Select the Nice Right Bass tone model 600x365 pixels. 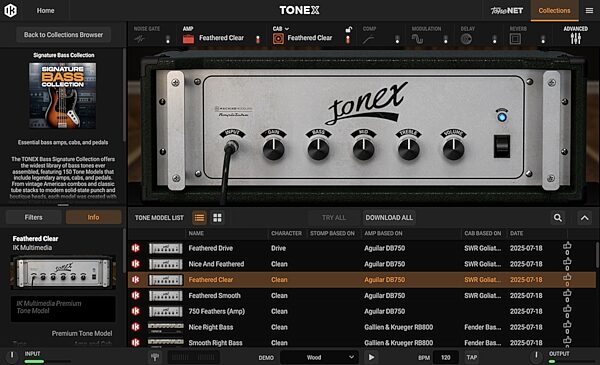(362, 327)
